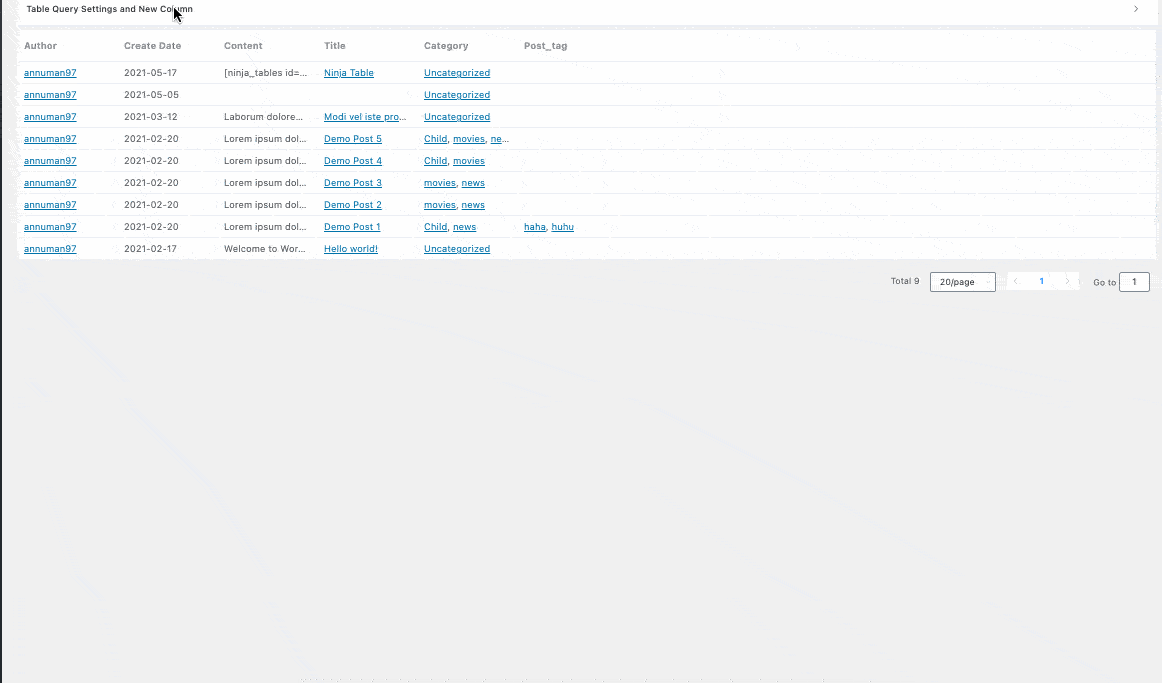Click the Go to page input field
The image size is (1162, 683).
[x=1134, y=282]
